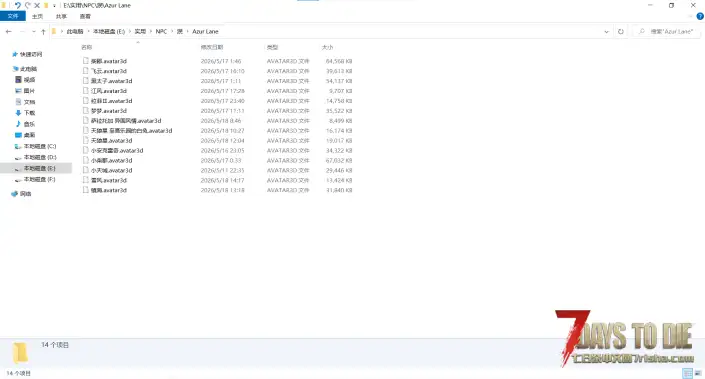Click the file icon of the 54,137 KB file
The image size is (705, 379).
click(x=85, y=81)
